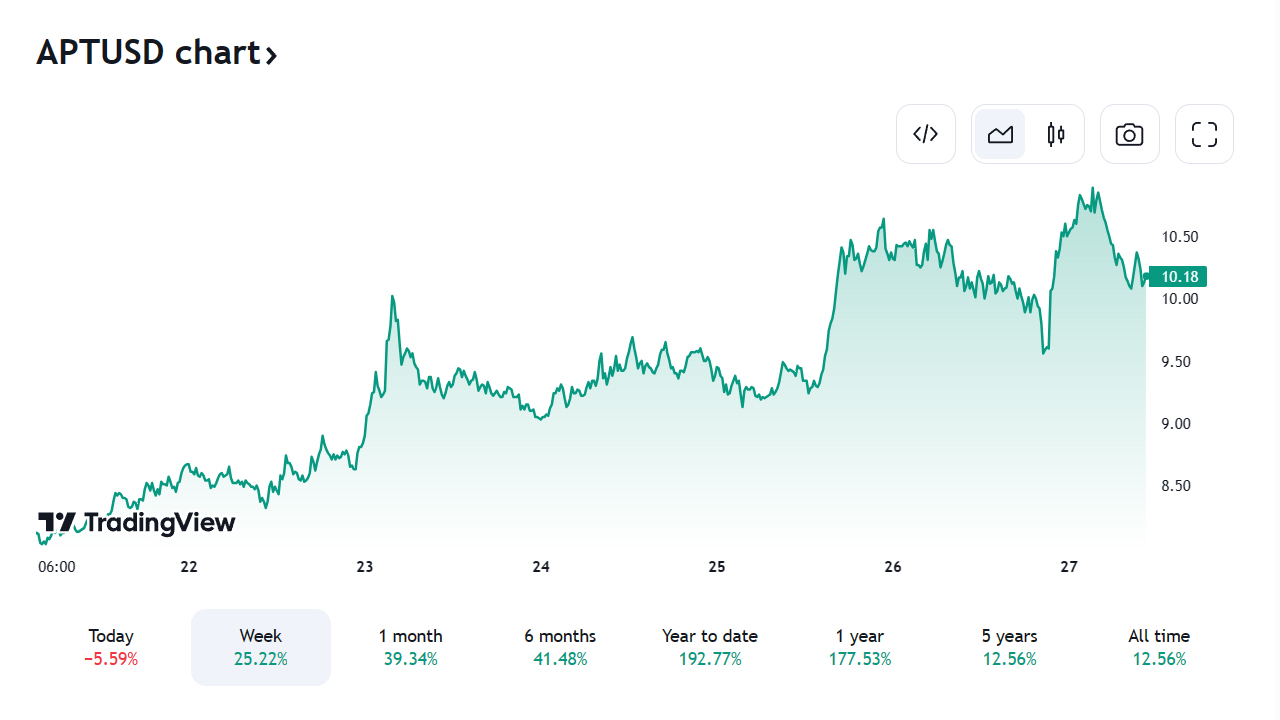This screenshot has height=720, width=1280.
Task: Select the 1 month range
Action: click(411, 647)
